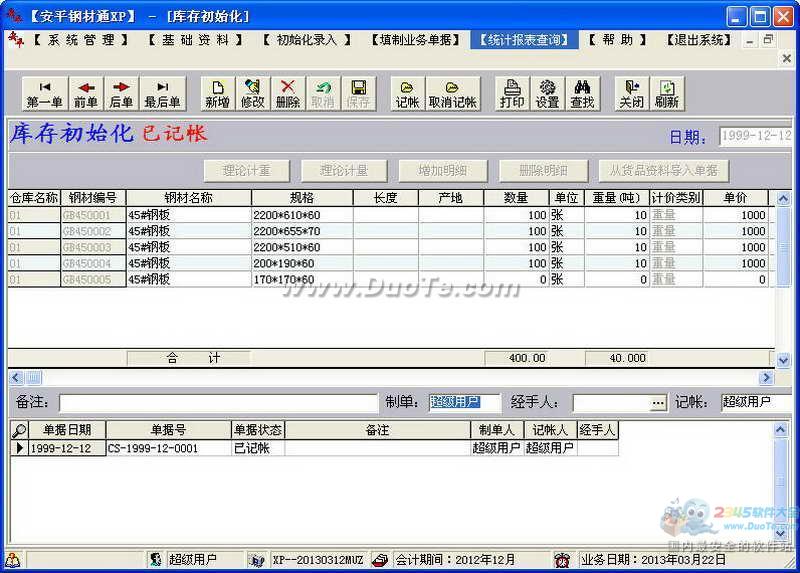Click the 修改 edit toolbar icon
This screenshot has width=800, height=573.
coord(253,94)
